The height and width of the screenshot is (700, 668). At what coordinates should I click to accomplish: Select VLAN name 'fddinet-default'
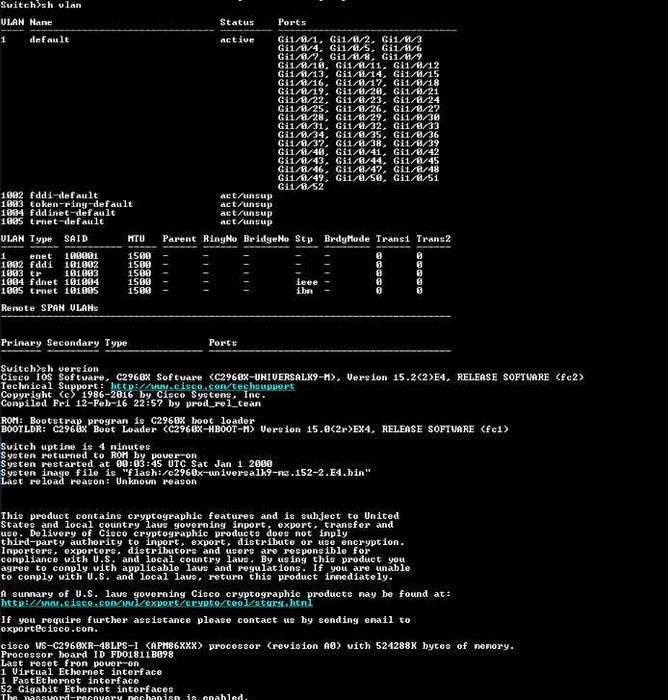(x=72, y=213)
